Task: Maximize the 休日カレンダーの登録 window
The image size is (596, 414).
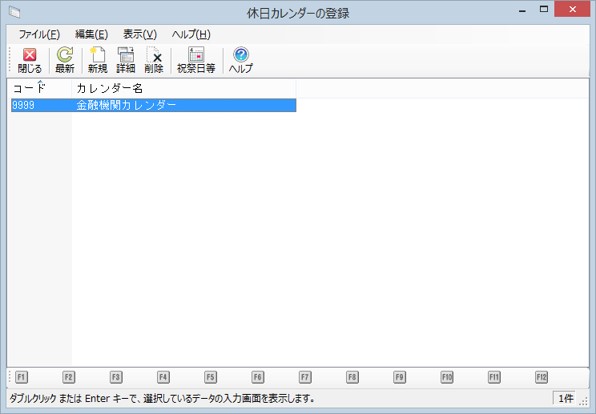Action: tap(544, 10)
